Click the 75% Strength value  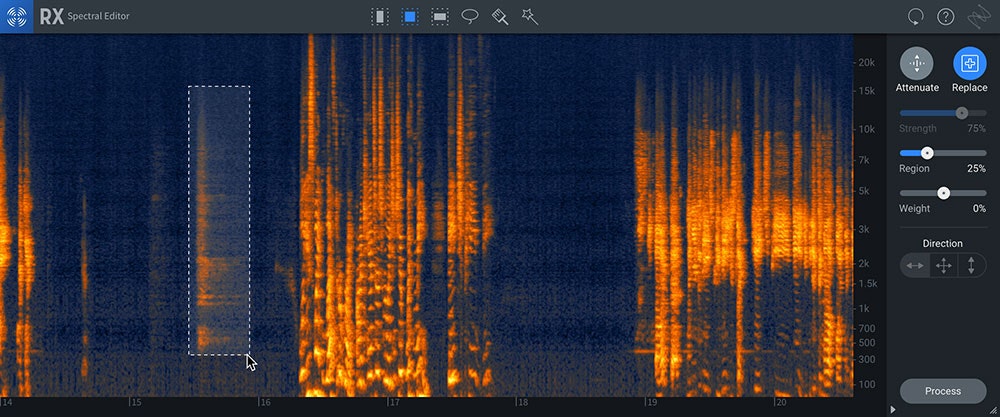pos(976,129)
